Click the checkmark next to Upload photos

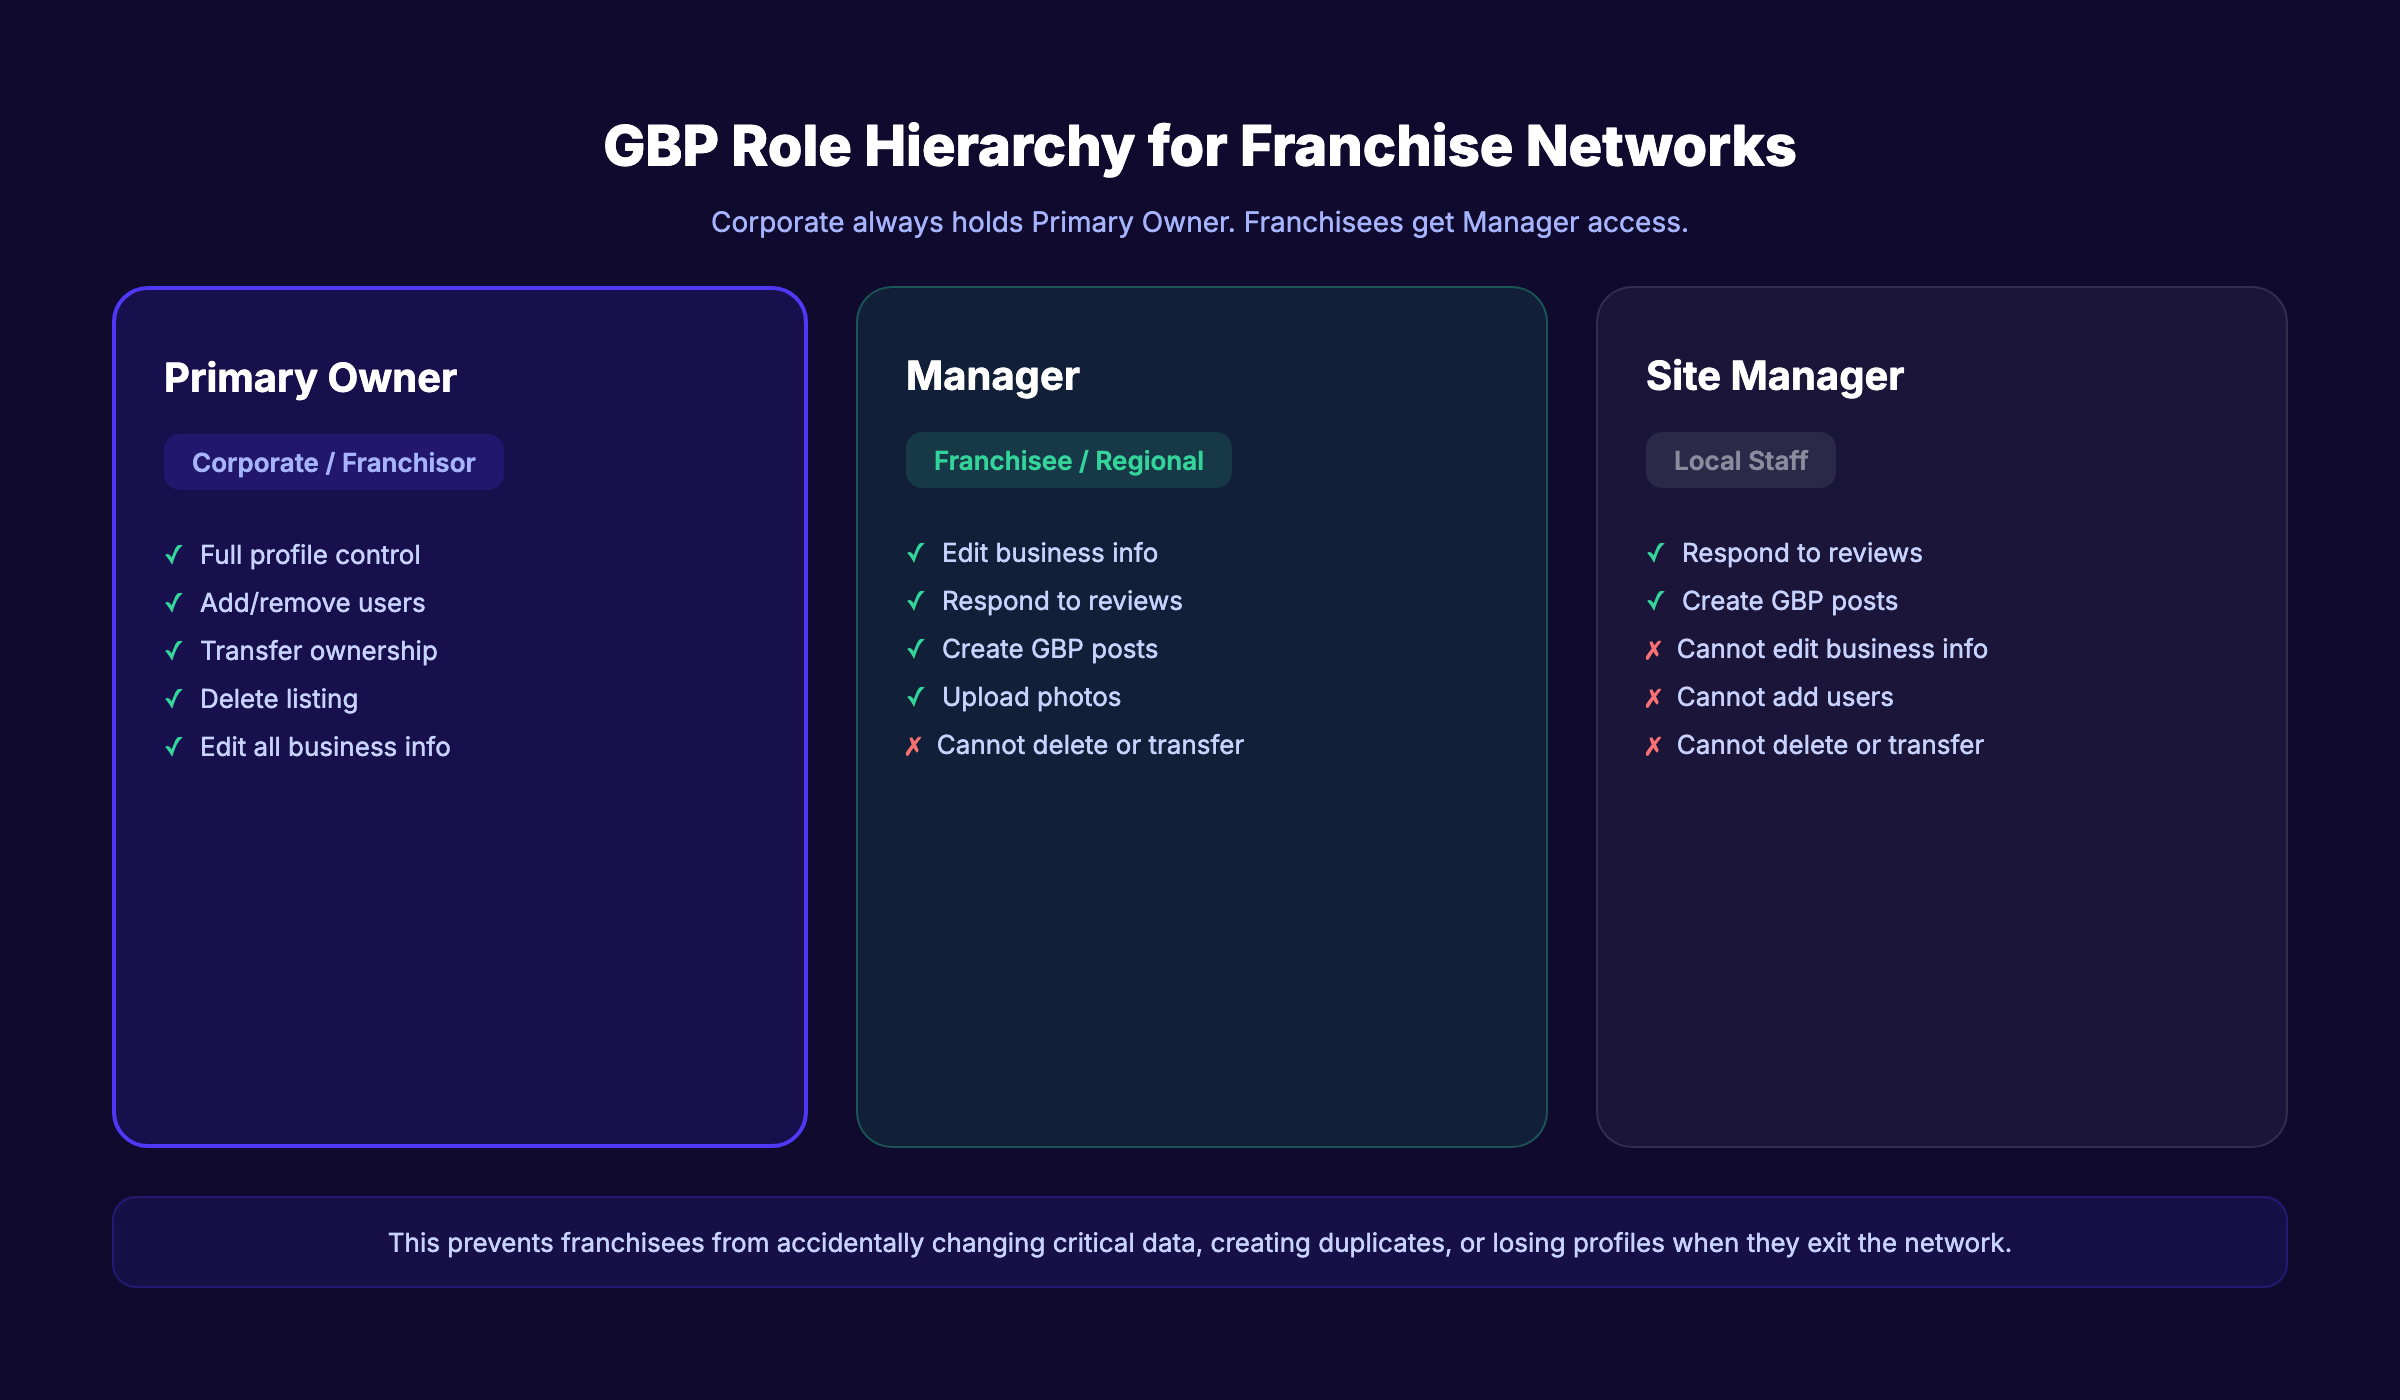915,697
